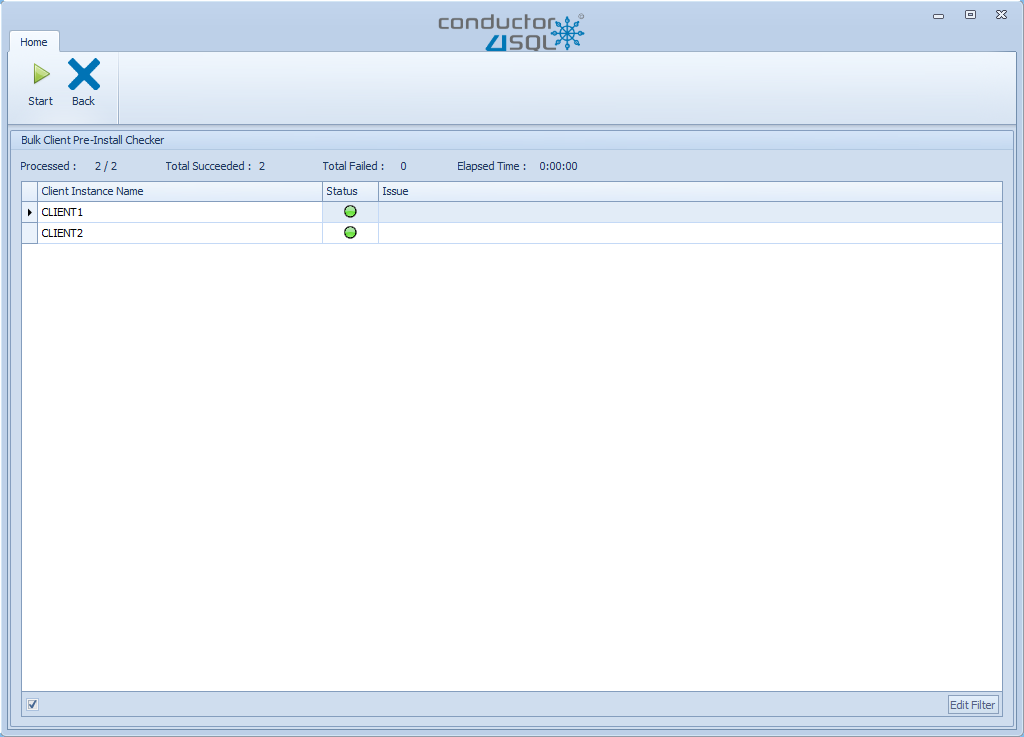Click the CLIENT2 Issue cell
Viewport: 1024px width, 737px height.
coord(690,233)
